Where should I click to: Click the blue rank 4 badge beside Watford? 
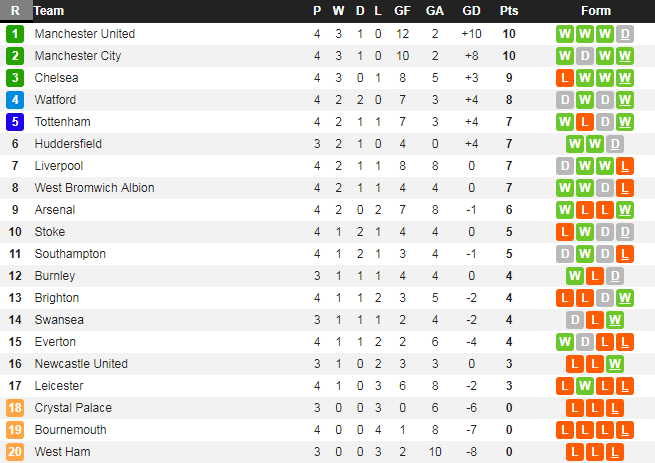pos(15,100)
